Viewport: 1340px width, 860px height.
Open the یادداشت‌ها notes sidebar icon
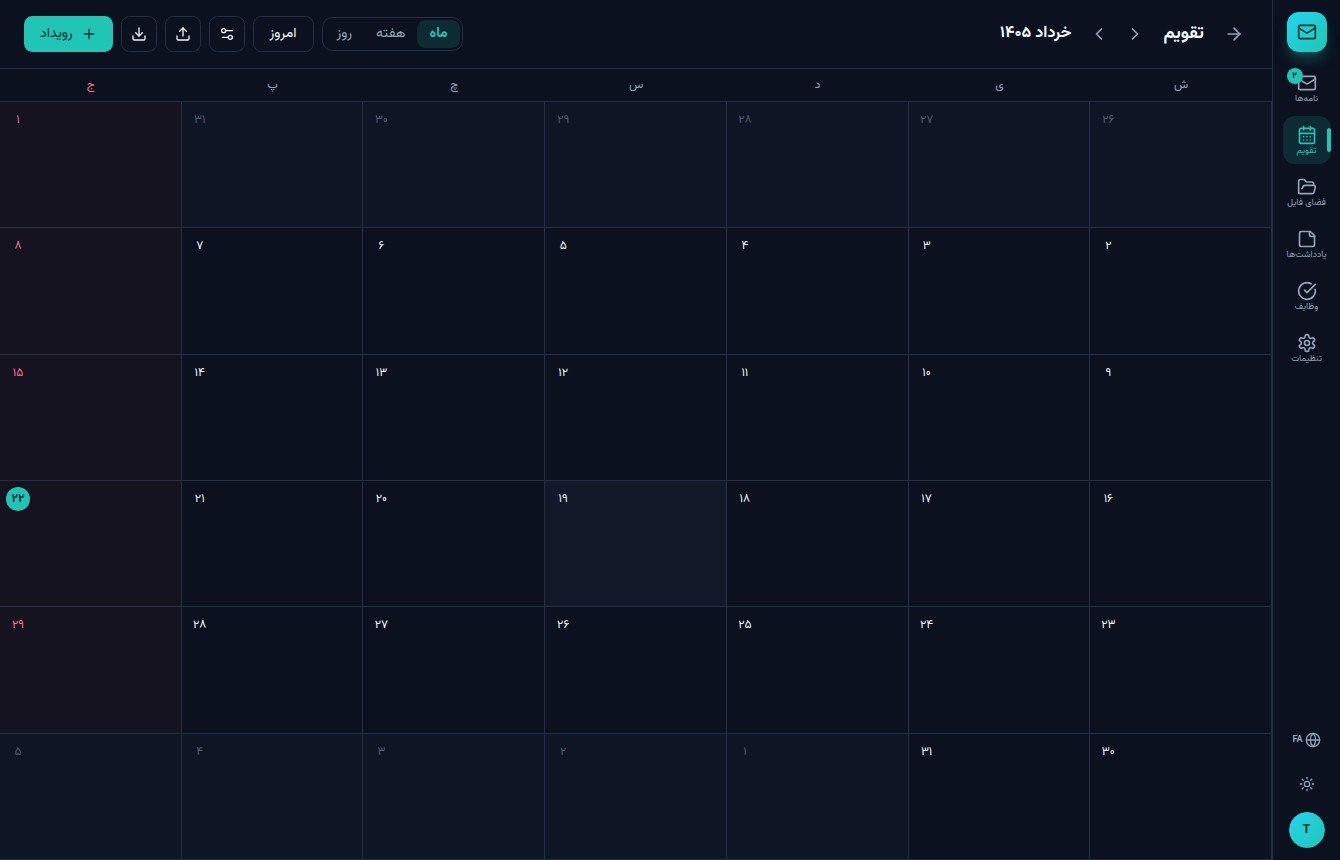[1306, 244]
